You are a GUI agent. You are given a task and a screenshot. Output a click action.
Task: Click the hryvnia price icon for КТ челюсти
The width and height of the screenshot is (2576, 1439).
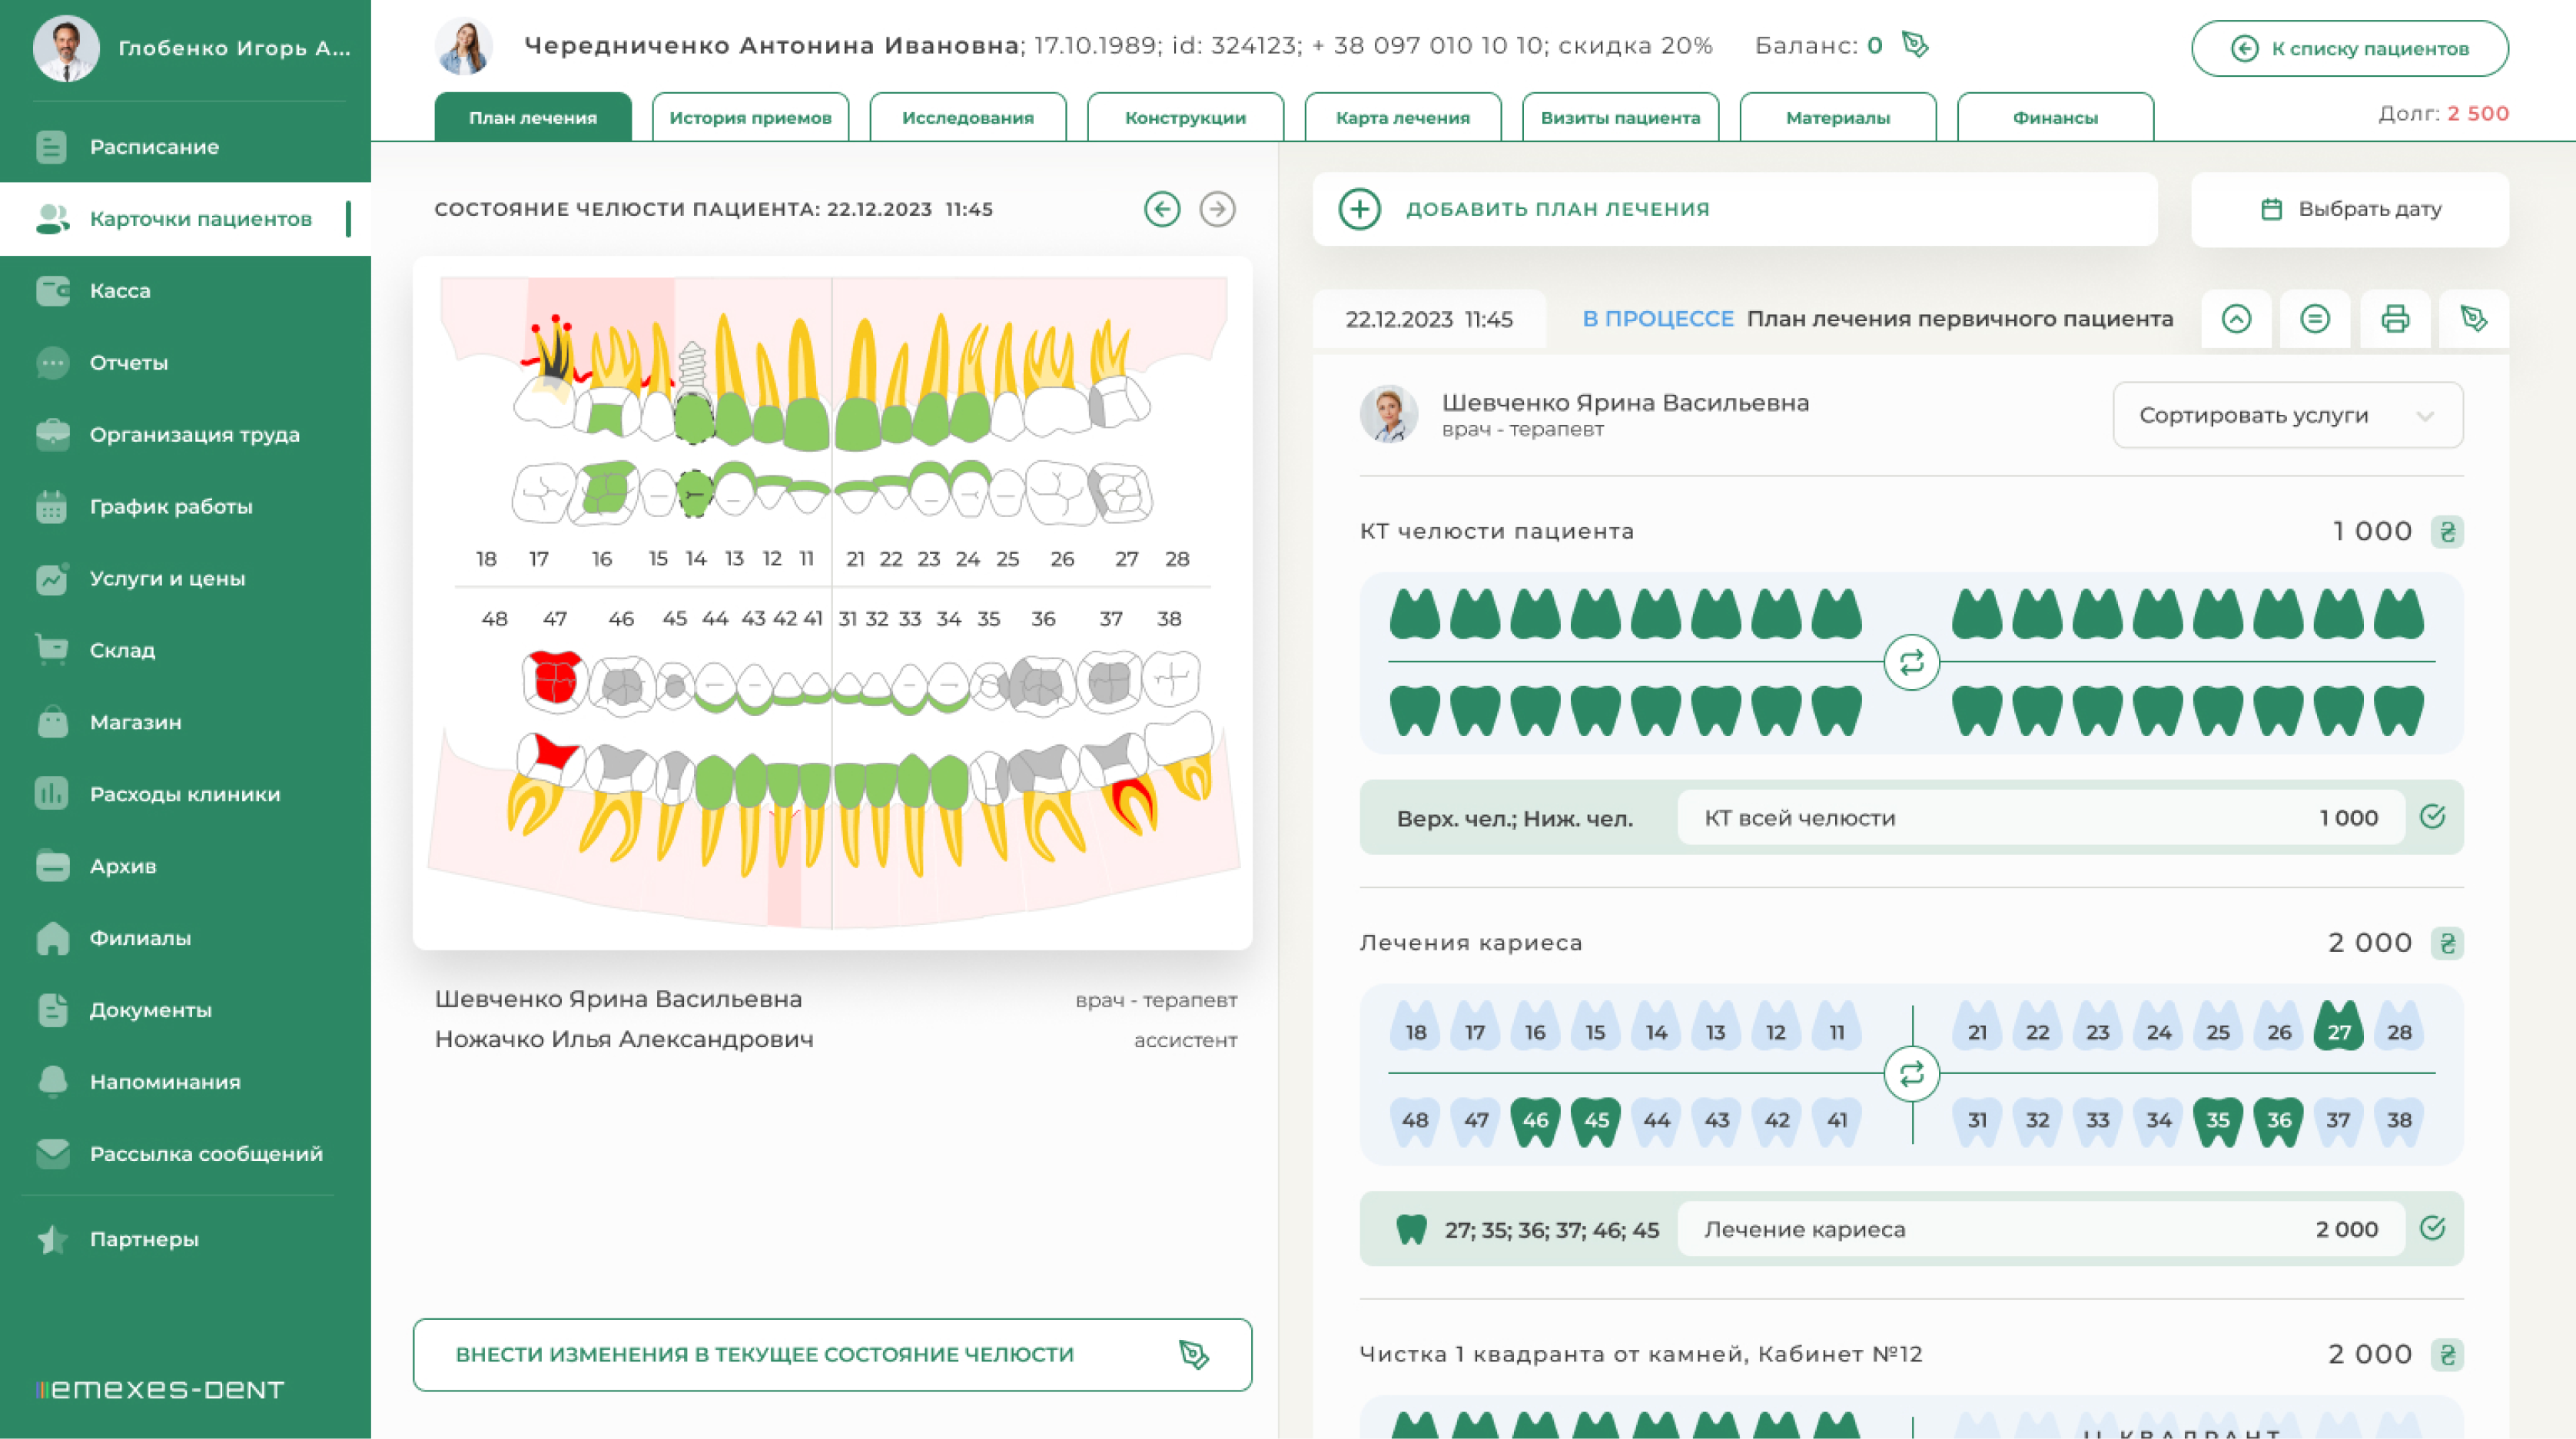2447,531
